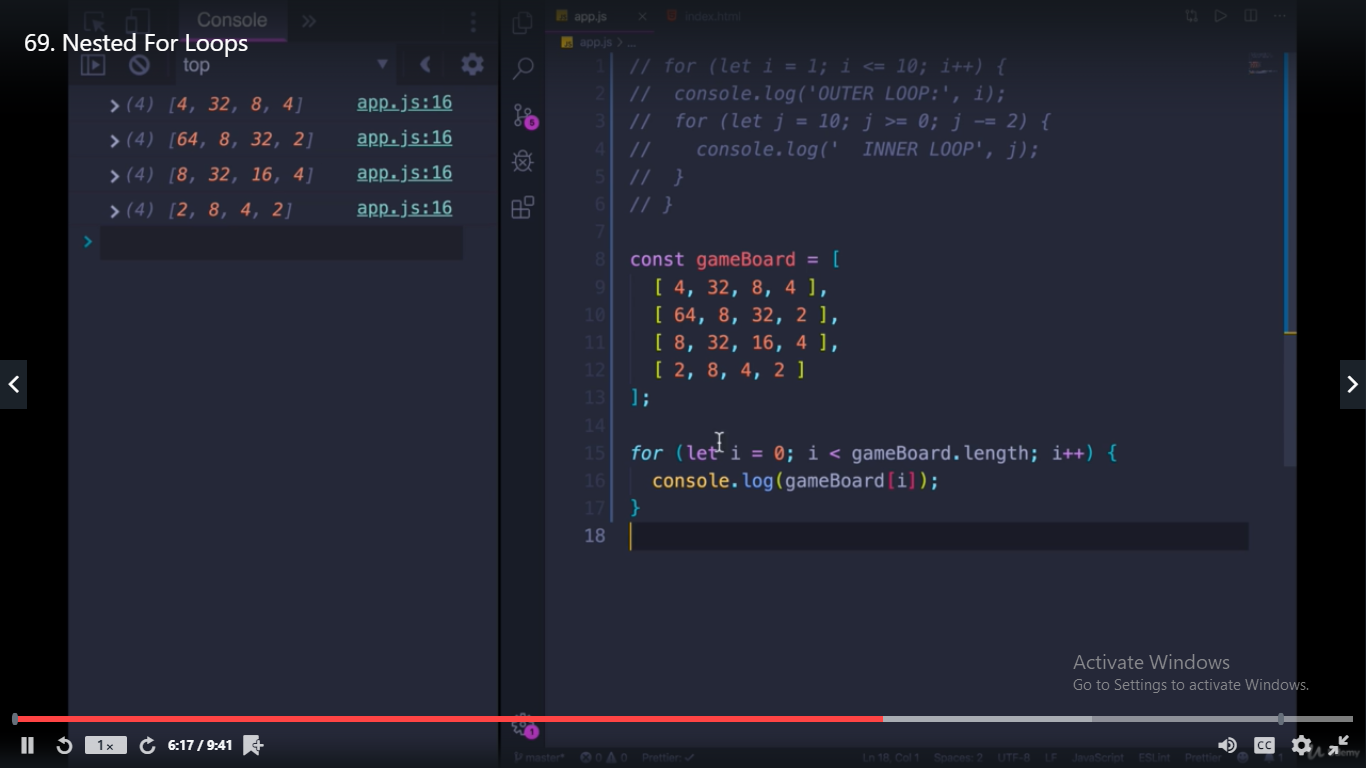Mute the video with the speaker icon
The image size is (1366, 768).
pos(1227,745)
